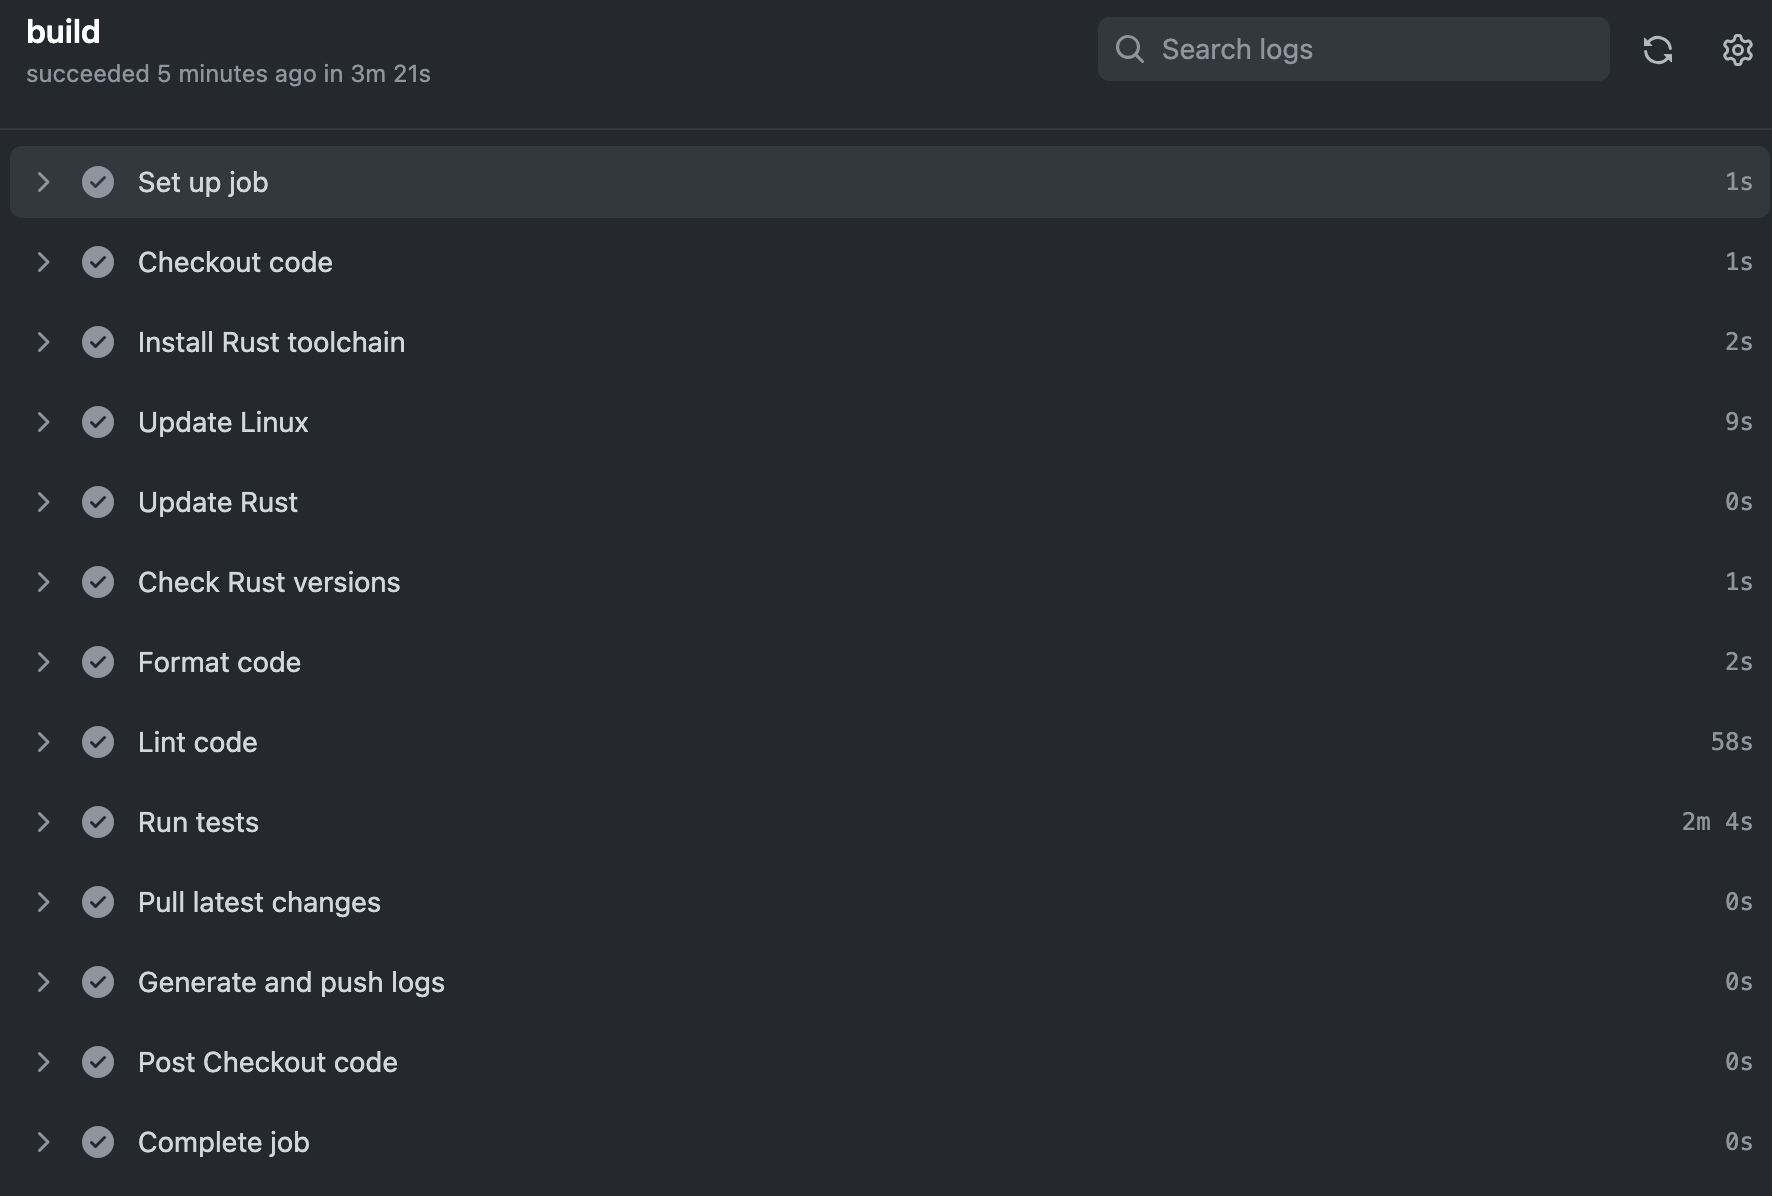Viewport: 1772px width, 1196px height.
Task: Expand the Generate and push logs step
Action: click(43, 982)
